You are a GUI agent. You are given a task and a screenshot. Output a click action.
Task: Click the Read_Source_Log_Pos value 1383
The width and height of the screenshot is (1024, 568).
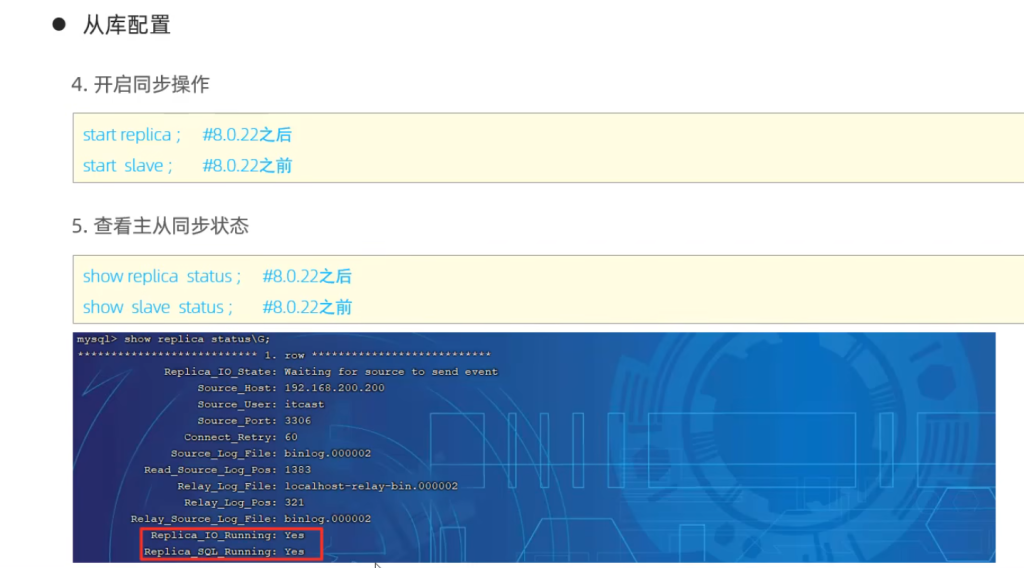coord(298,470)
